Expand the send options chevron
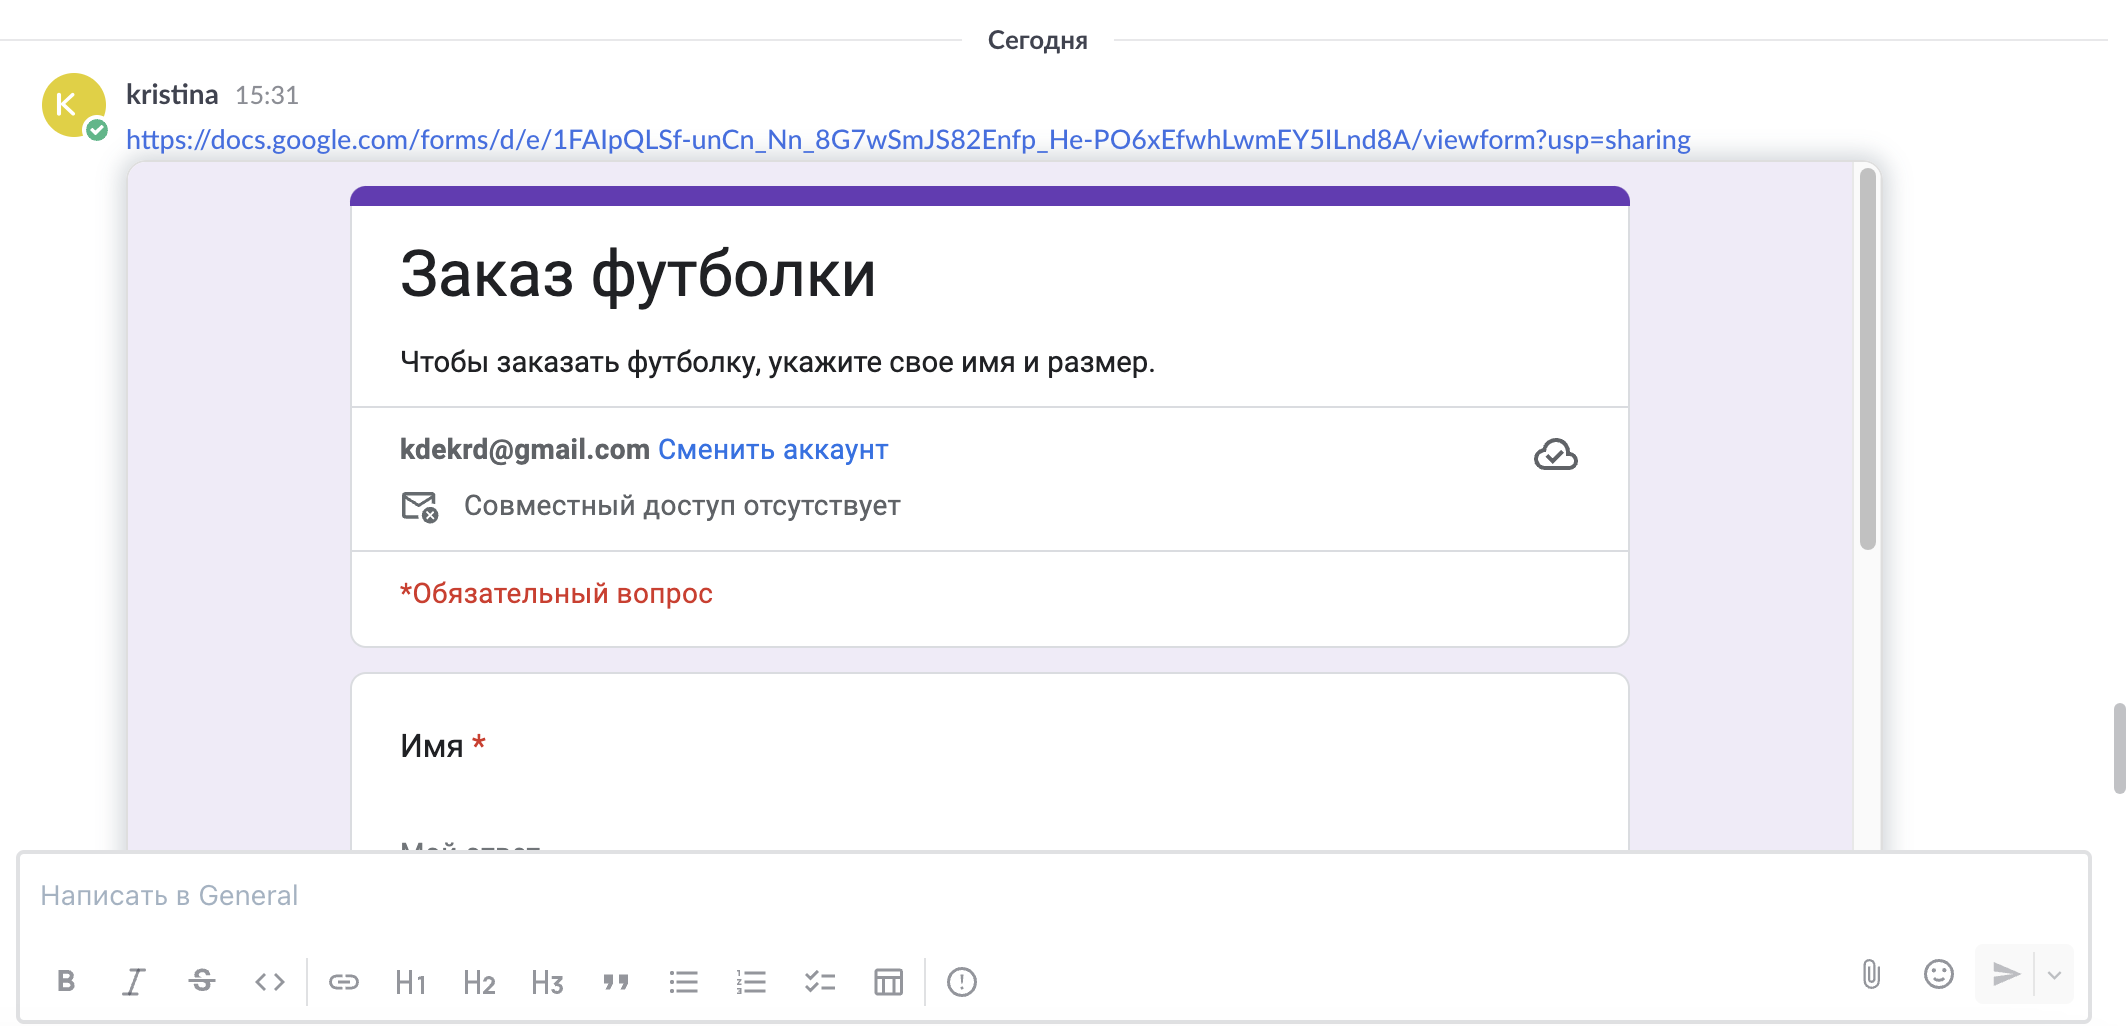 click(2055, 973)
